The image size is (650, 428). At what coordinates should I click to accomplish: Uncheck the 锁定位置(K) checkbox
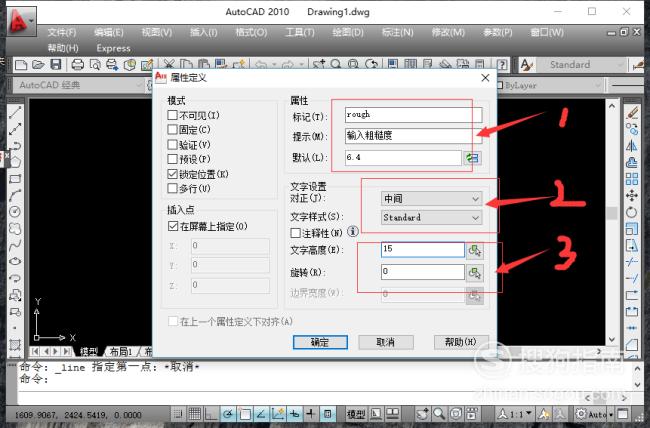(x=172, y=174)
